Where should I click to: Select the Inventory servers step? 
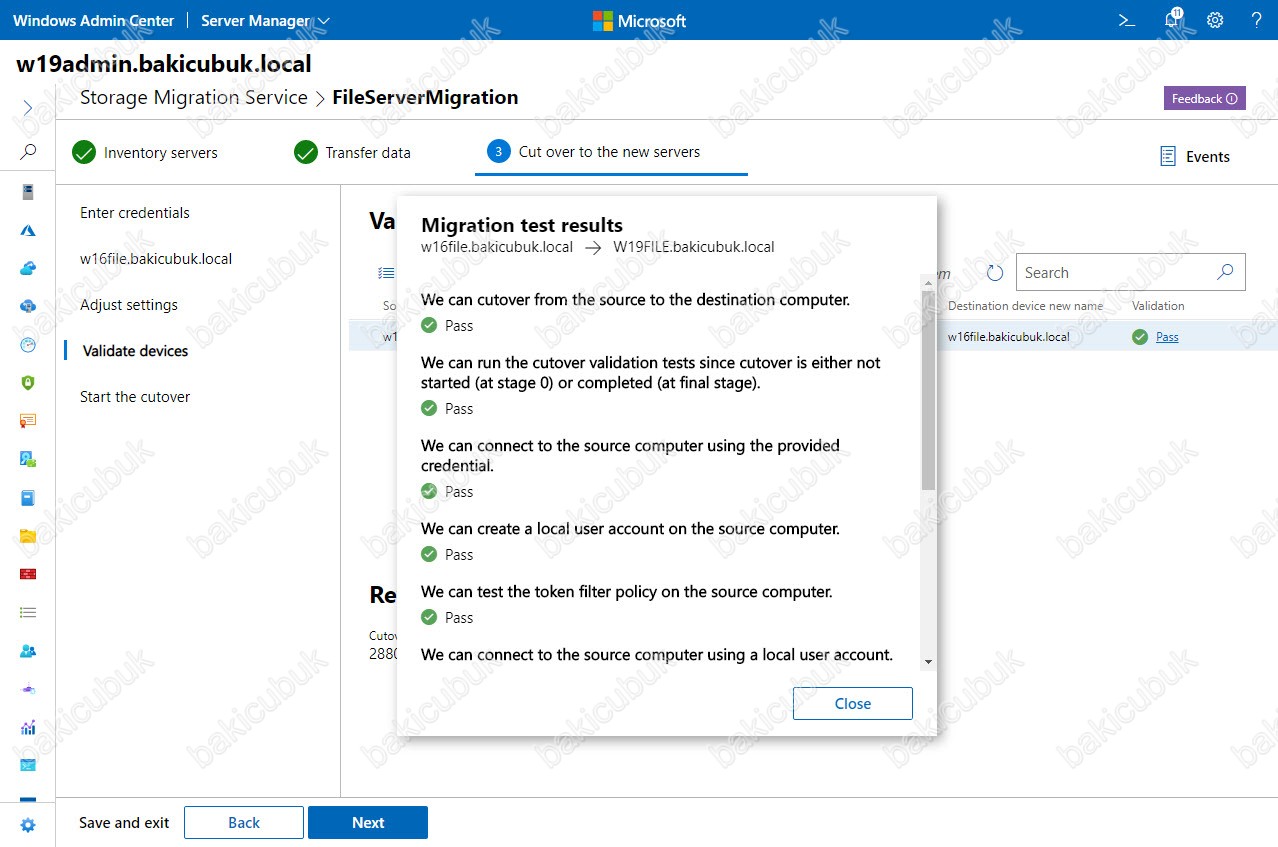145,153
